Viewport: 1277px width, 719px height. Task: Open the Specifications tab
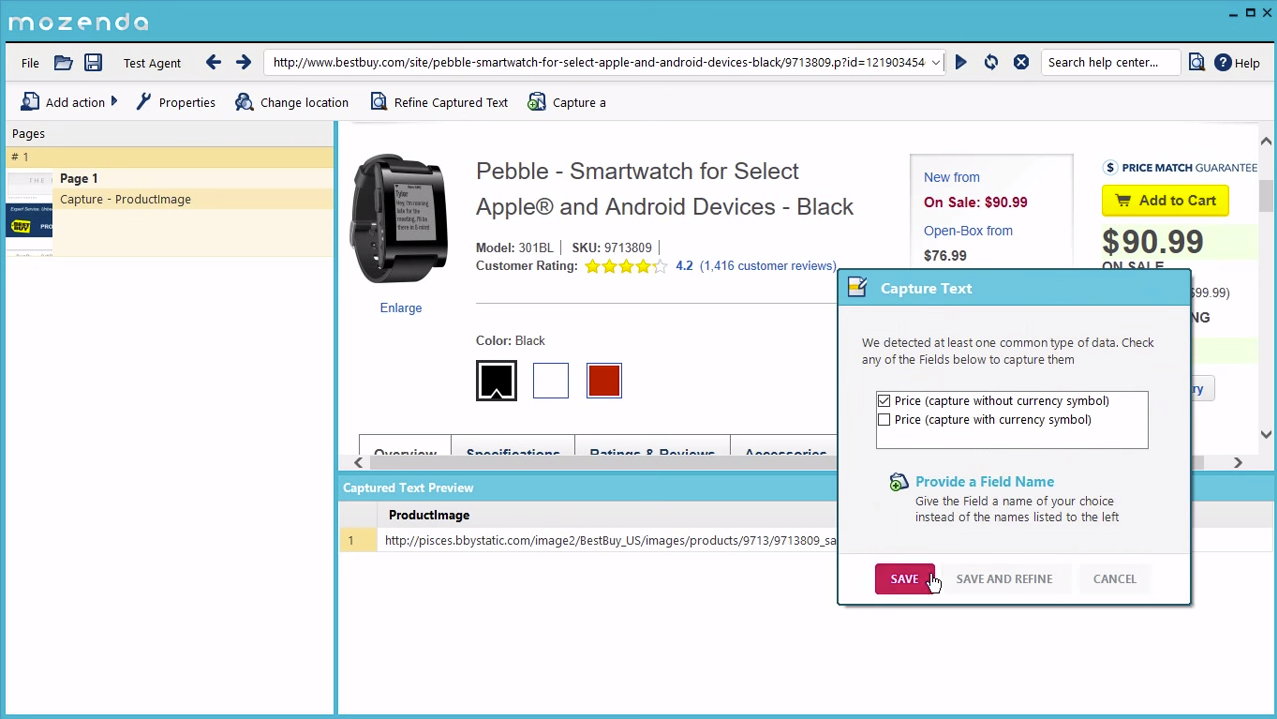click(513, 448)
